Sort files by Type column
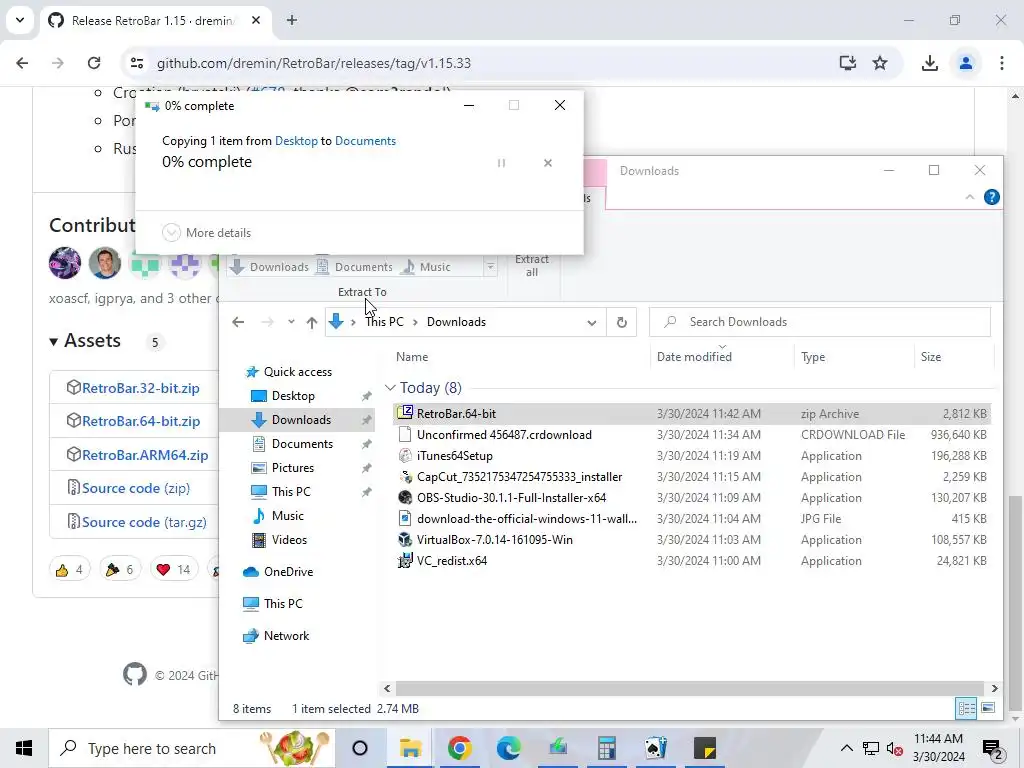 pyautogui.click(x=813, y=357)
